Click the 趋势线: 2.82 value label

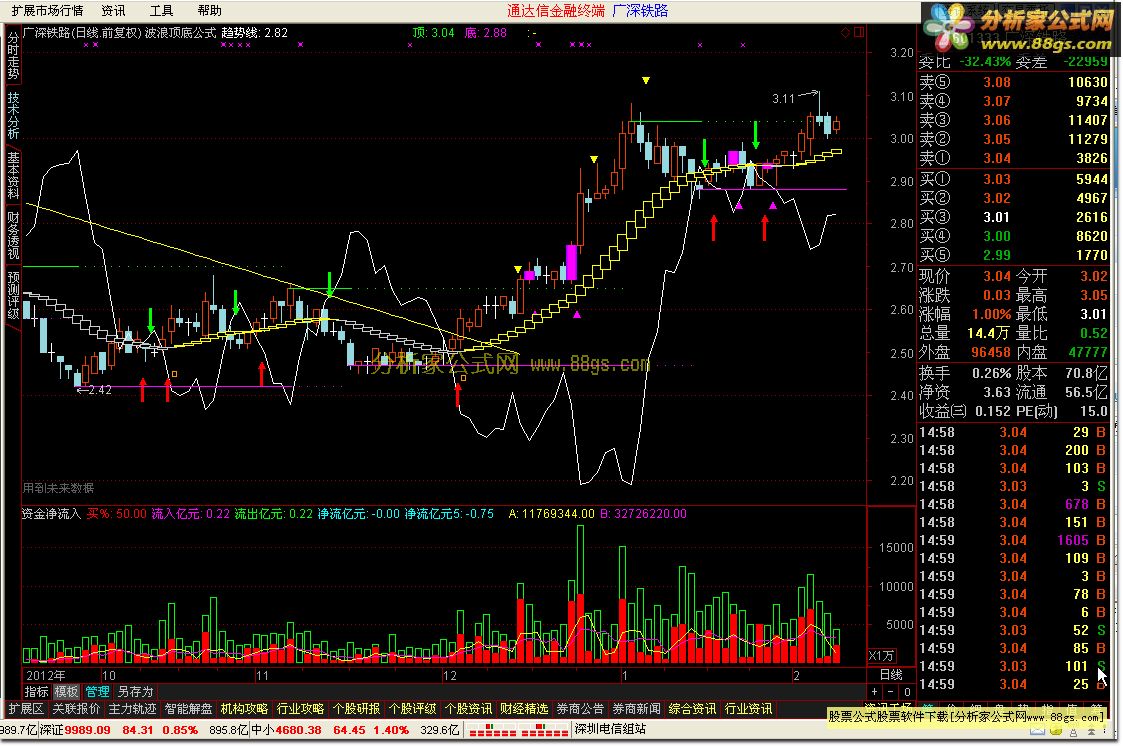254,32
